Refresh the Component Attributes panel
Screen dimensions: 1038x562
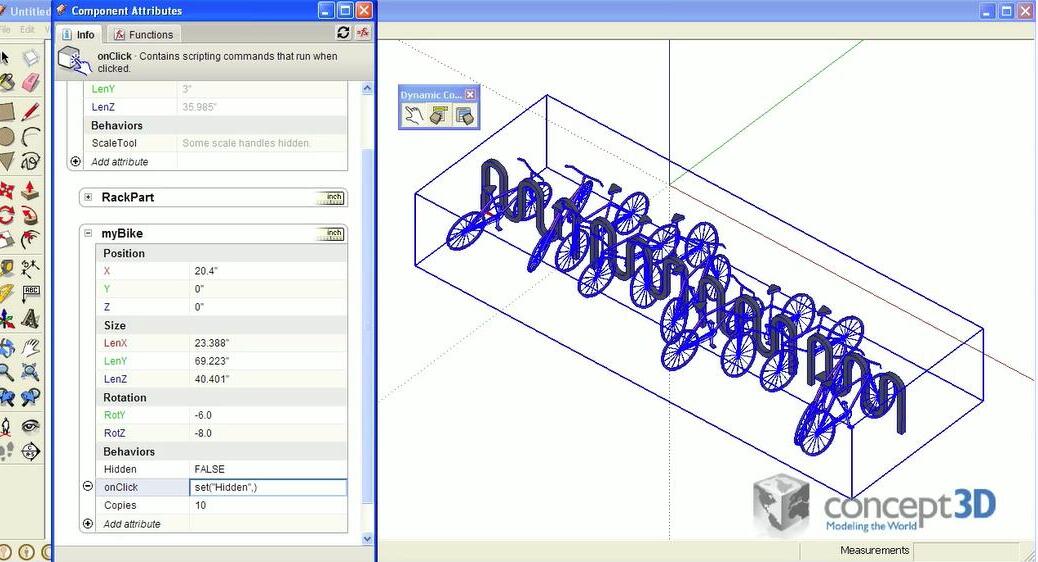(344, 33)
